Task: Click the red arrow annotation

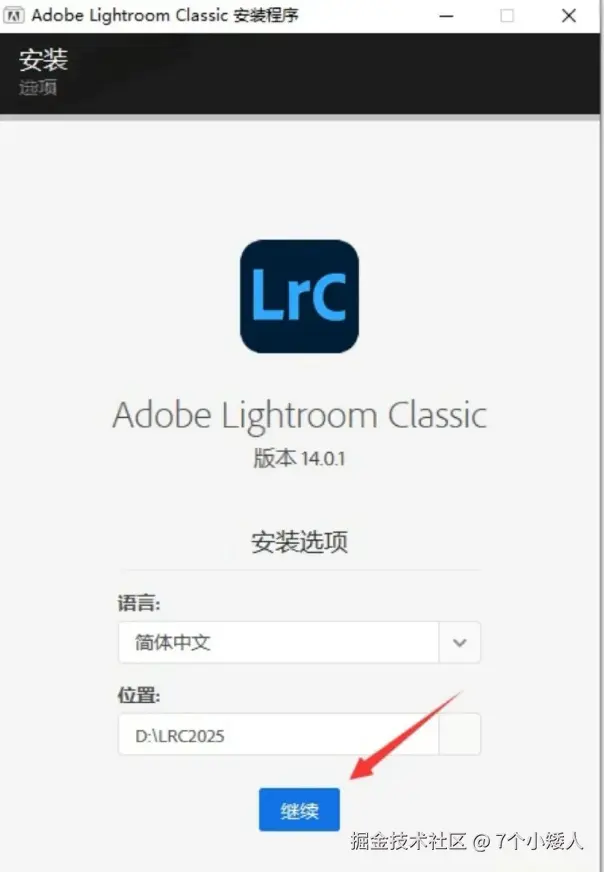Action: [x=406, y=735]
